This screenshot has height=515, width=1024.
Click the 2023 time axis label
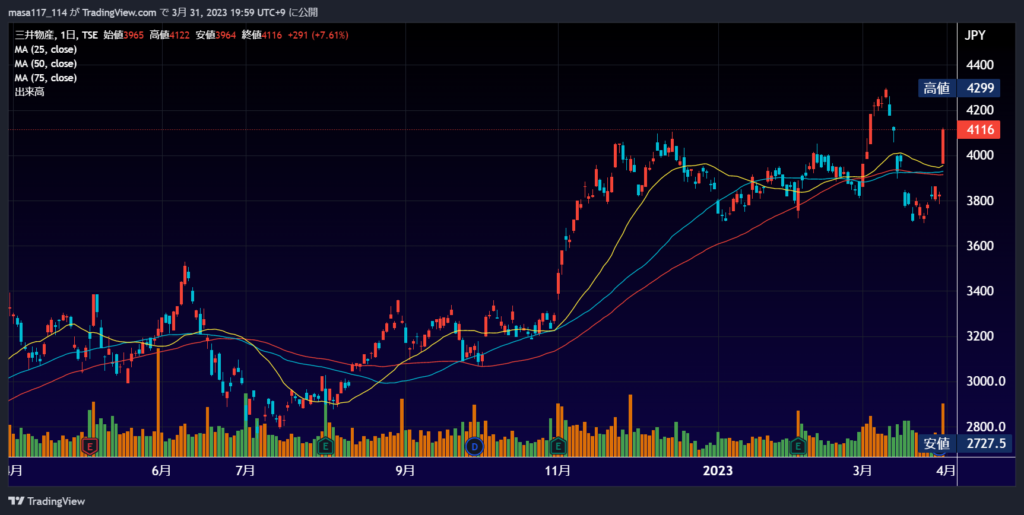click(718, 471)
